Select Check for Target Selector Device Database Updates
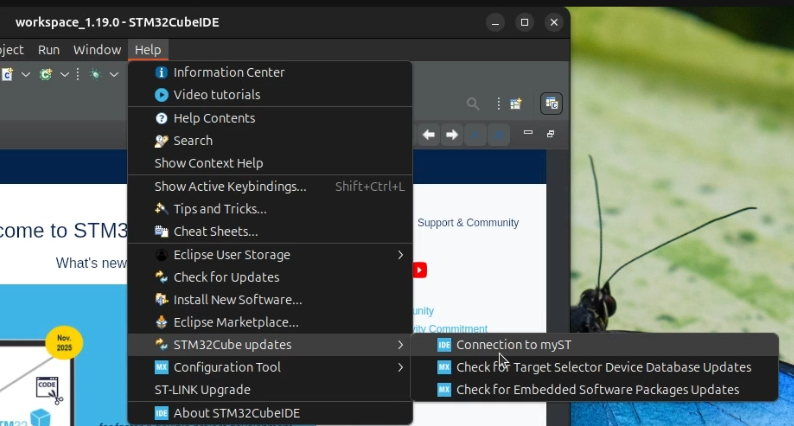Screen dimensions: 794x426 coord(594,367)
